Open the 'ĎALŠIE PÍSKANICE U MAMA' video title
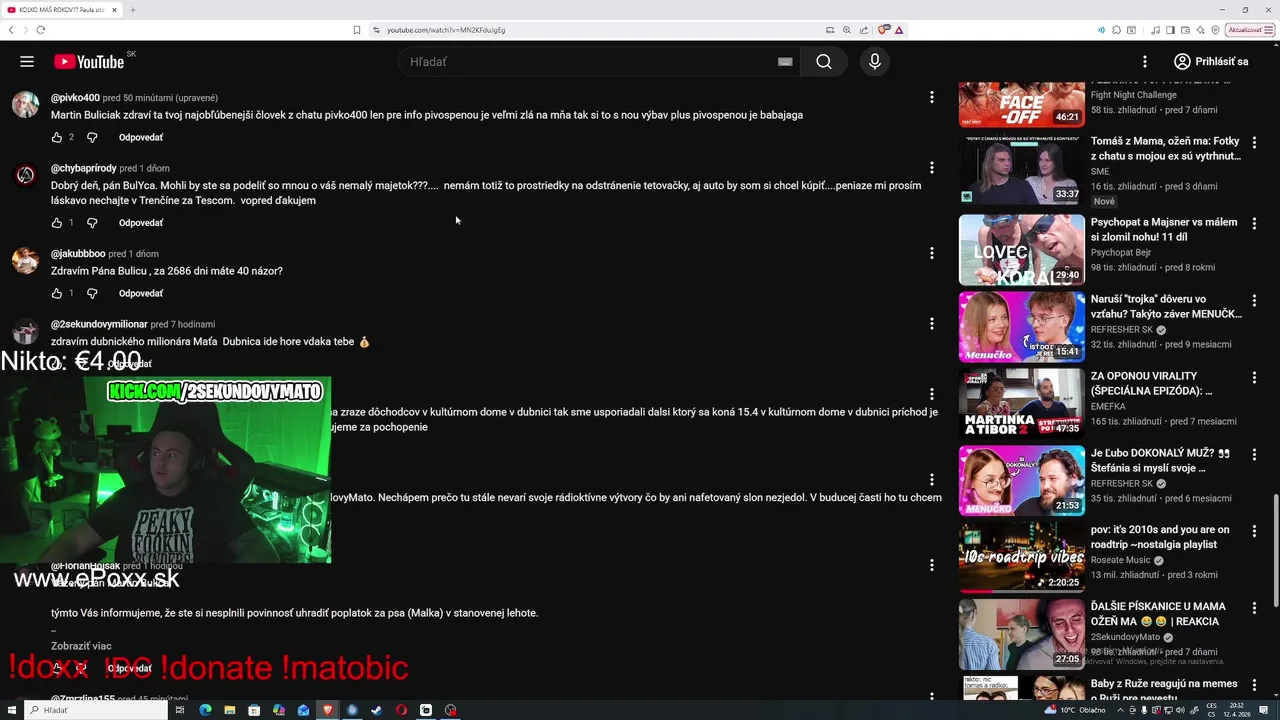This screenshot has height=720, width=1280. pyautogui.click(x=1158, y=614)
